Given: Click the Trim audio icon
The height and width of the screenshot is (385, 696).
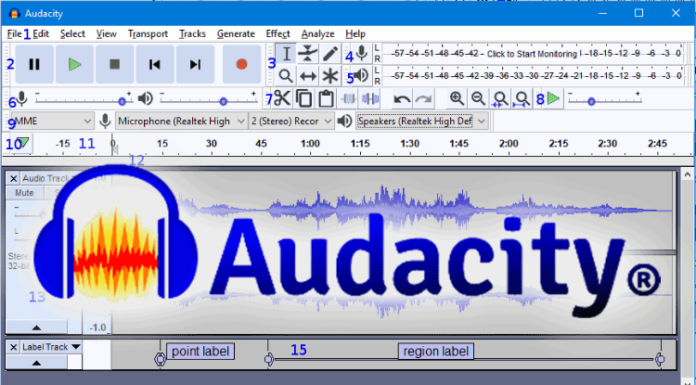Looking at the screenshot, I should (348, 99).
